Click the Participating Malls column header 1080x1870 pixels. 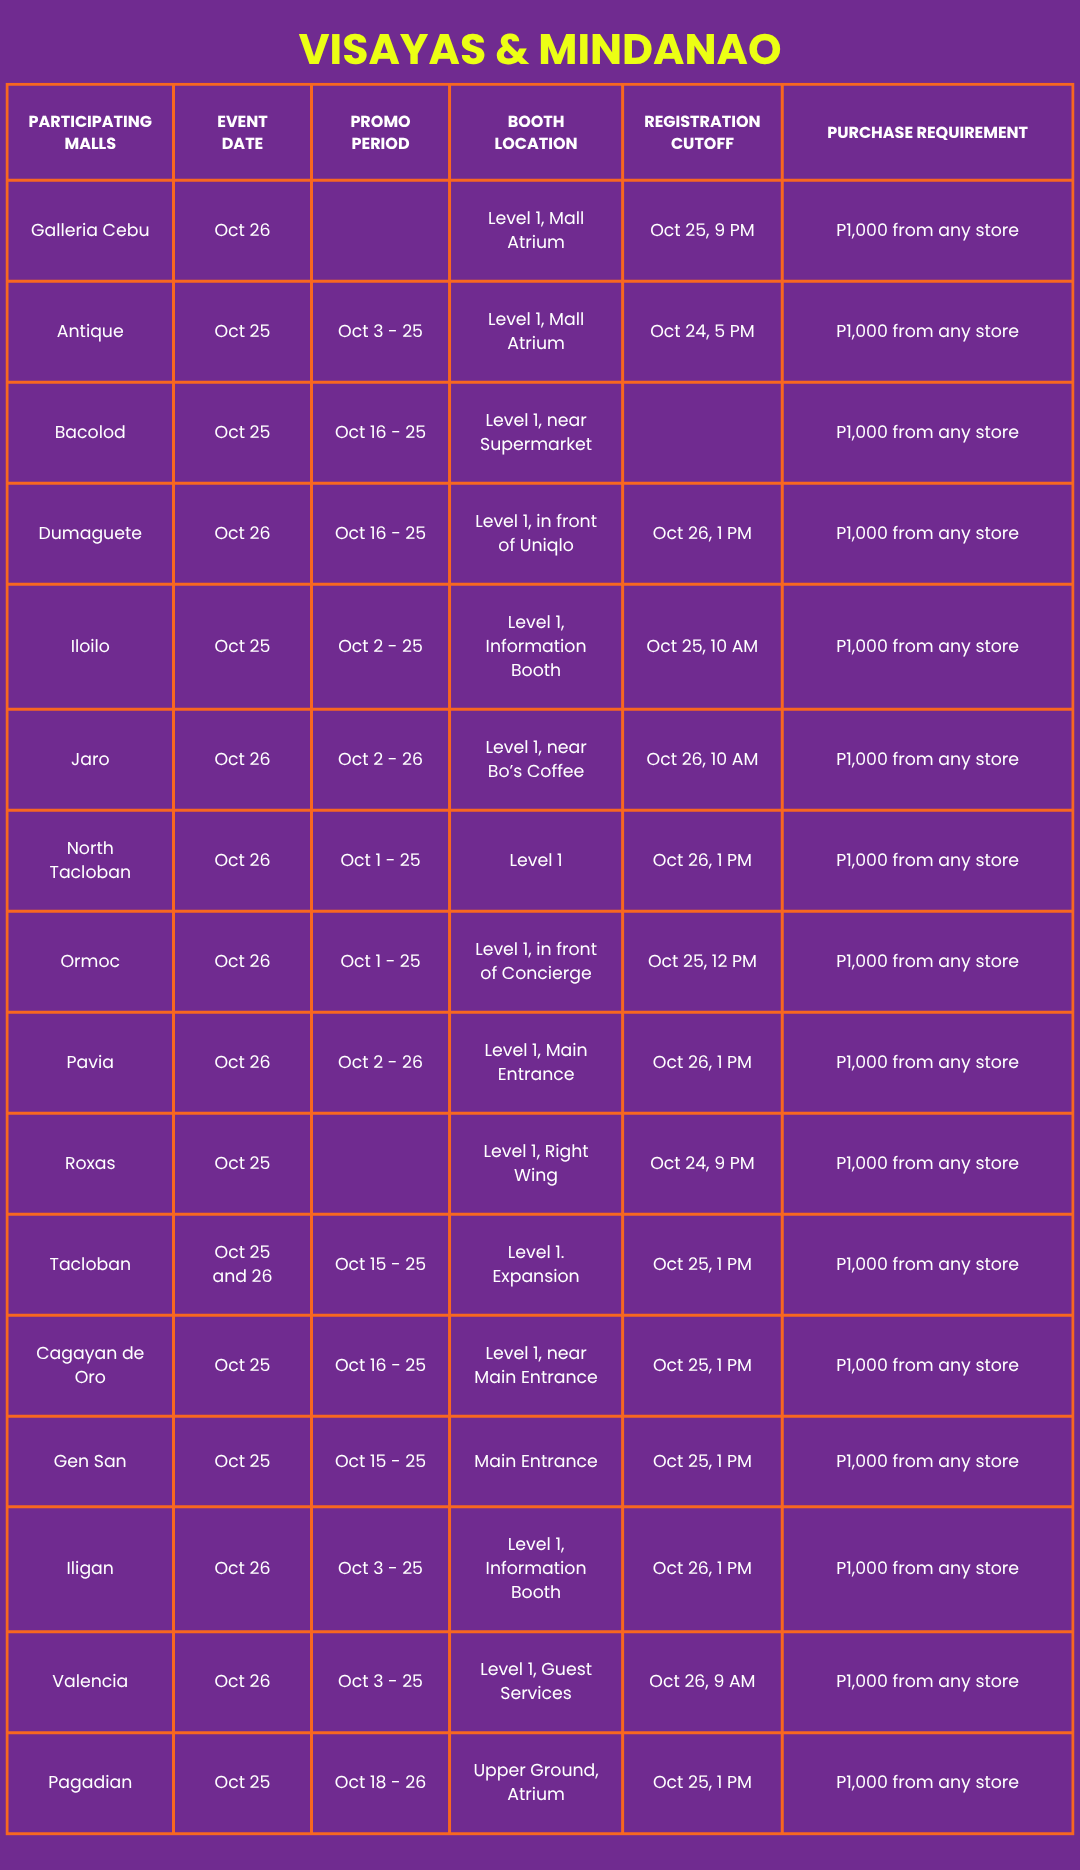point(90,132)
